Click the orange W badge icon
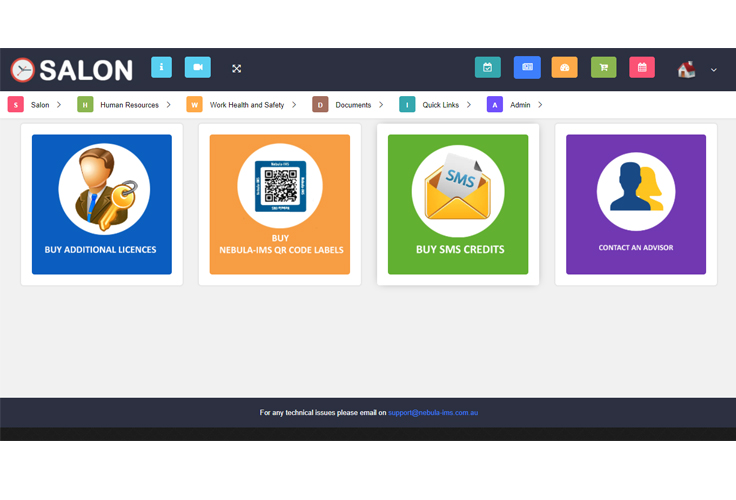The image size is (736, 500). (194, 105)
